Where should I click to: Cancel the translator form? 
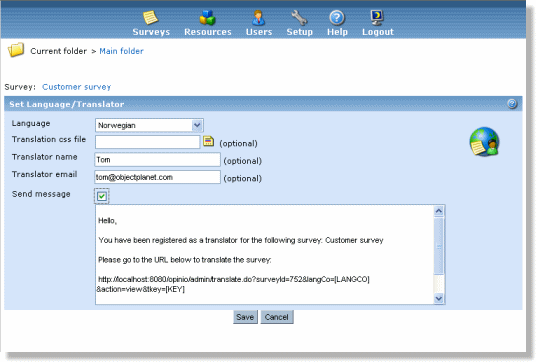tap(277, 317)
